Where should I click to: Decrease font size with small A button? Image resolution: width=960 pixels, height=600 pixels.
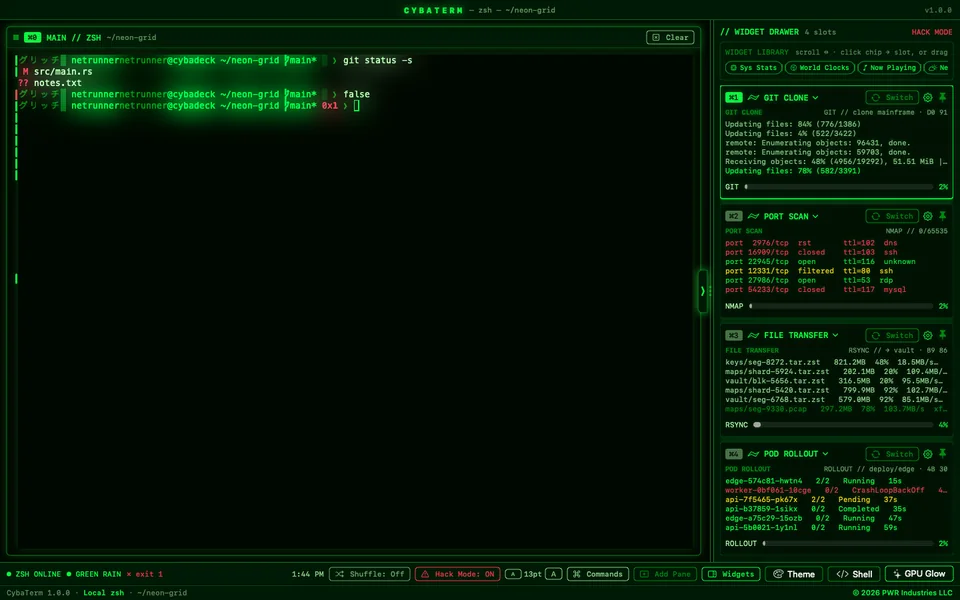click(x=513, y=574)
